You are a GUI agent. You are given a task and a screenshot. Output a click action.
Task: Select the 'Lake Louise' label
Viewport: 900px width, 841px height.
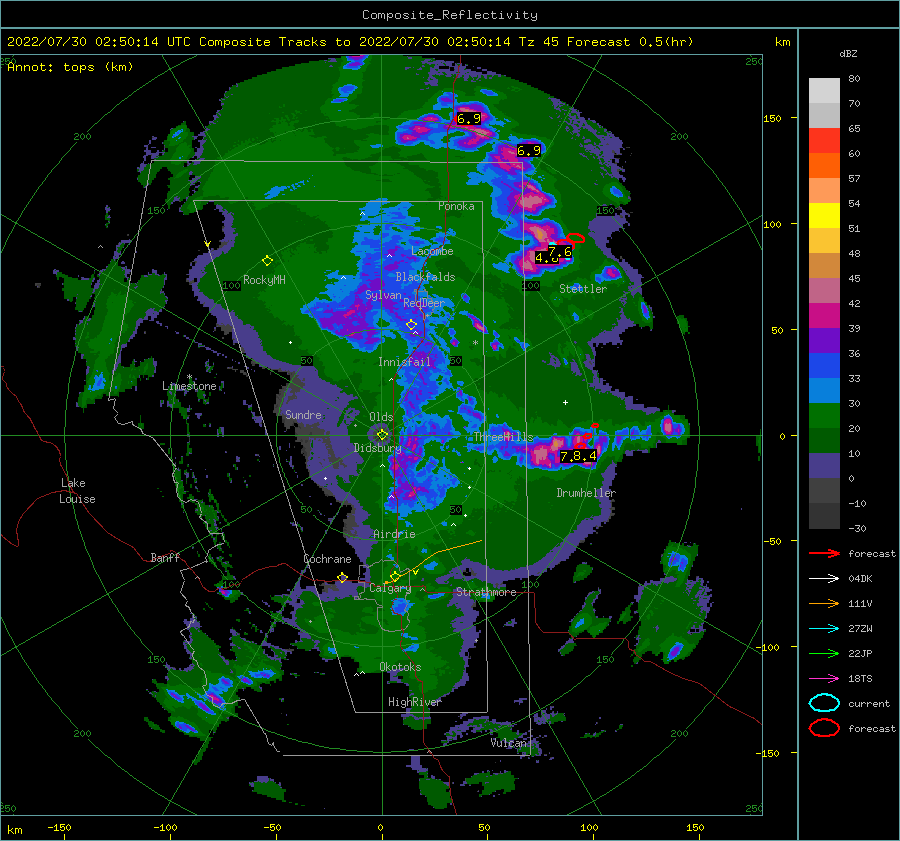77,491
